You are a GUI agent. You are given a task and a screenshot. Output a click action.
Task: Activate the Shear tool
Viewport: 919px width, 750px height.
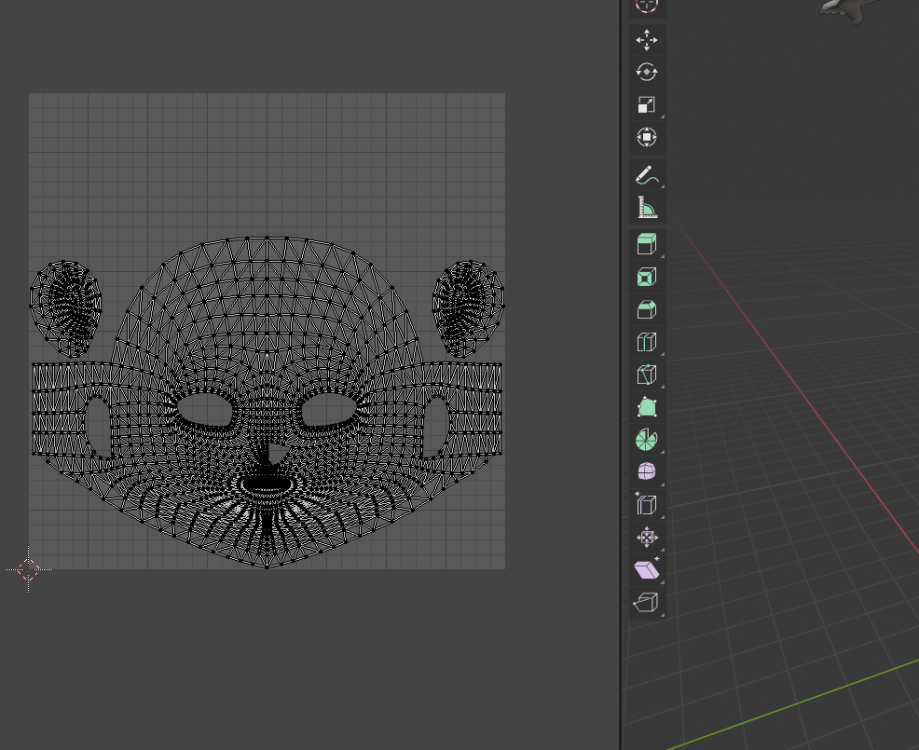pyautogui.click(x=647, y=569)
